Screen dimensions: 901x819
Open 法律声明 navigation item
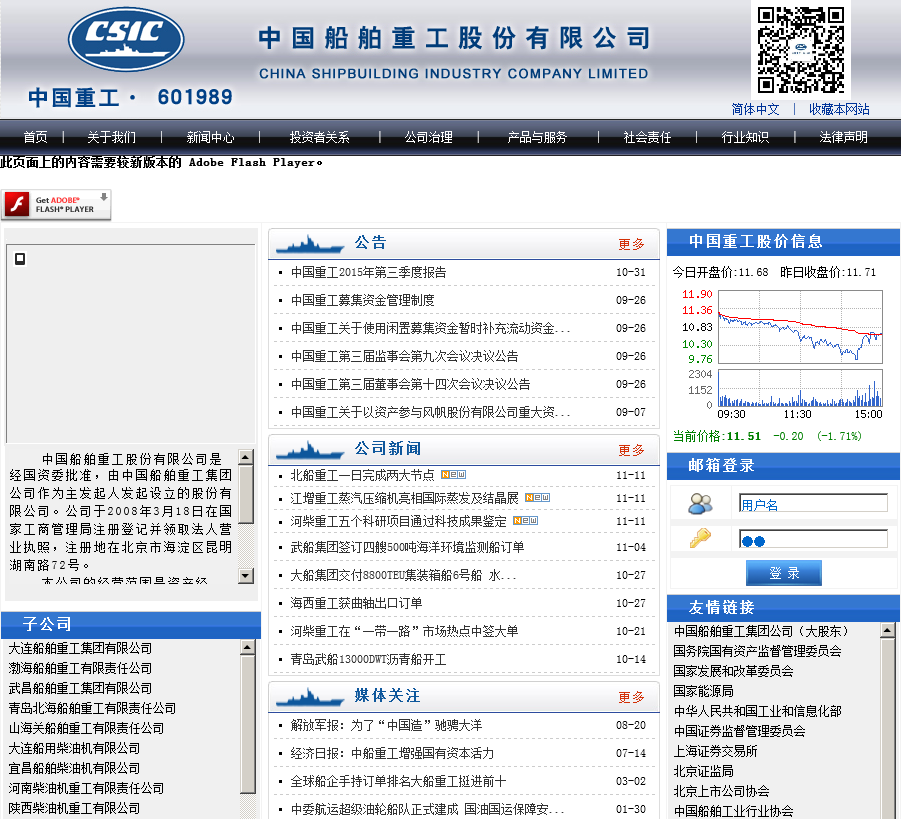coord(843,137)
